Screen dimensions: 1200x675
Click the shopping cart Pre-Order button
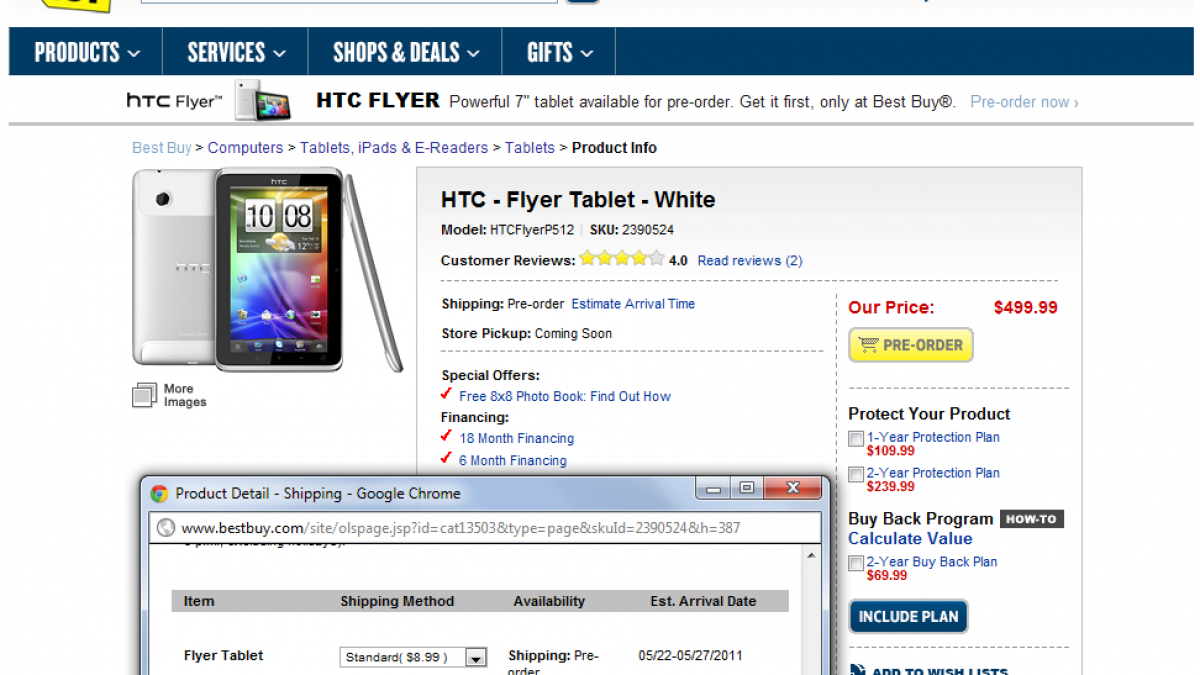(910, 345)
